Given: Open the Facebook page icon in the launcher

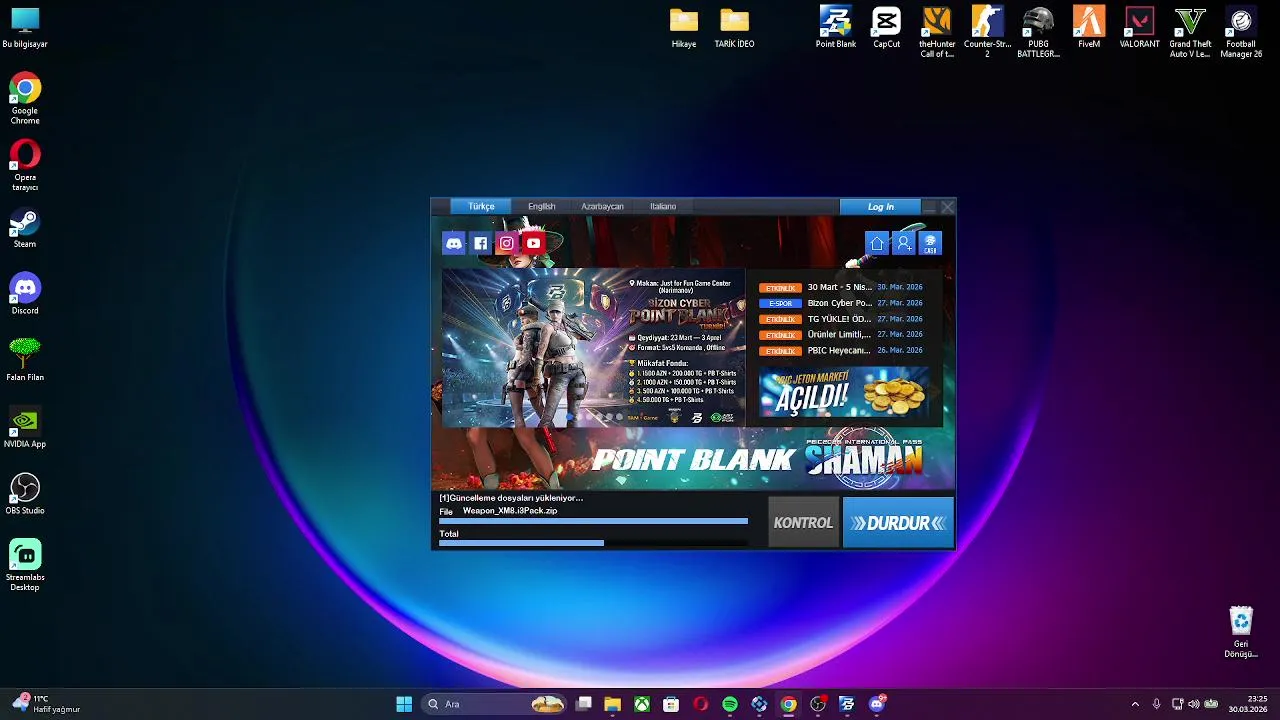Looking at the screenshot, I should (x=481, y=243).
